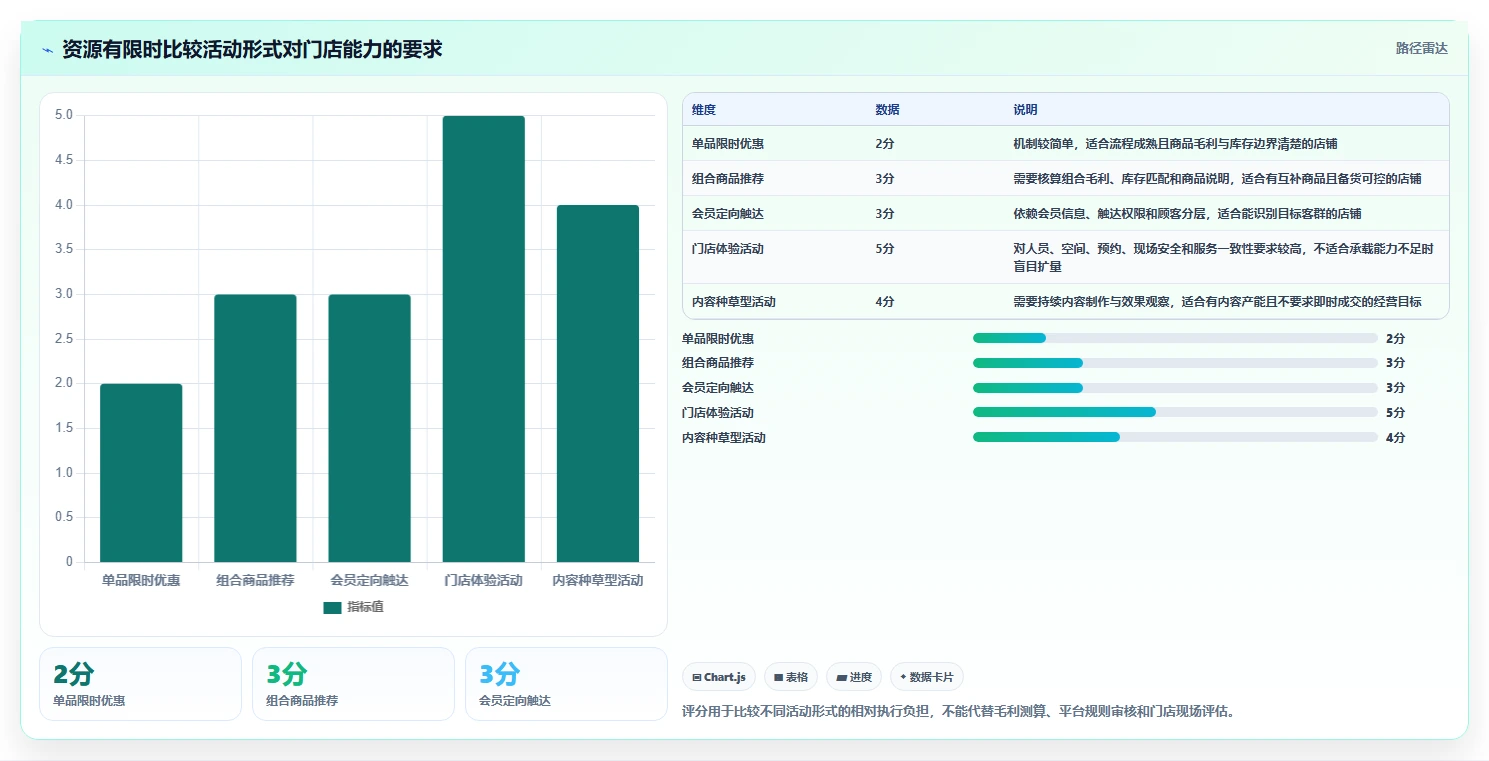Click 单品限时优惠 in the table's 维度 column
This screenshot has height=761, width=1489.
(x=728, y=144)
